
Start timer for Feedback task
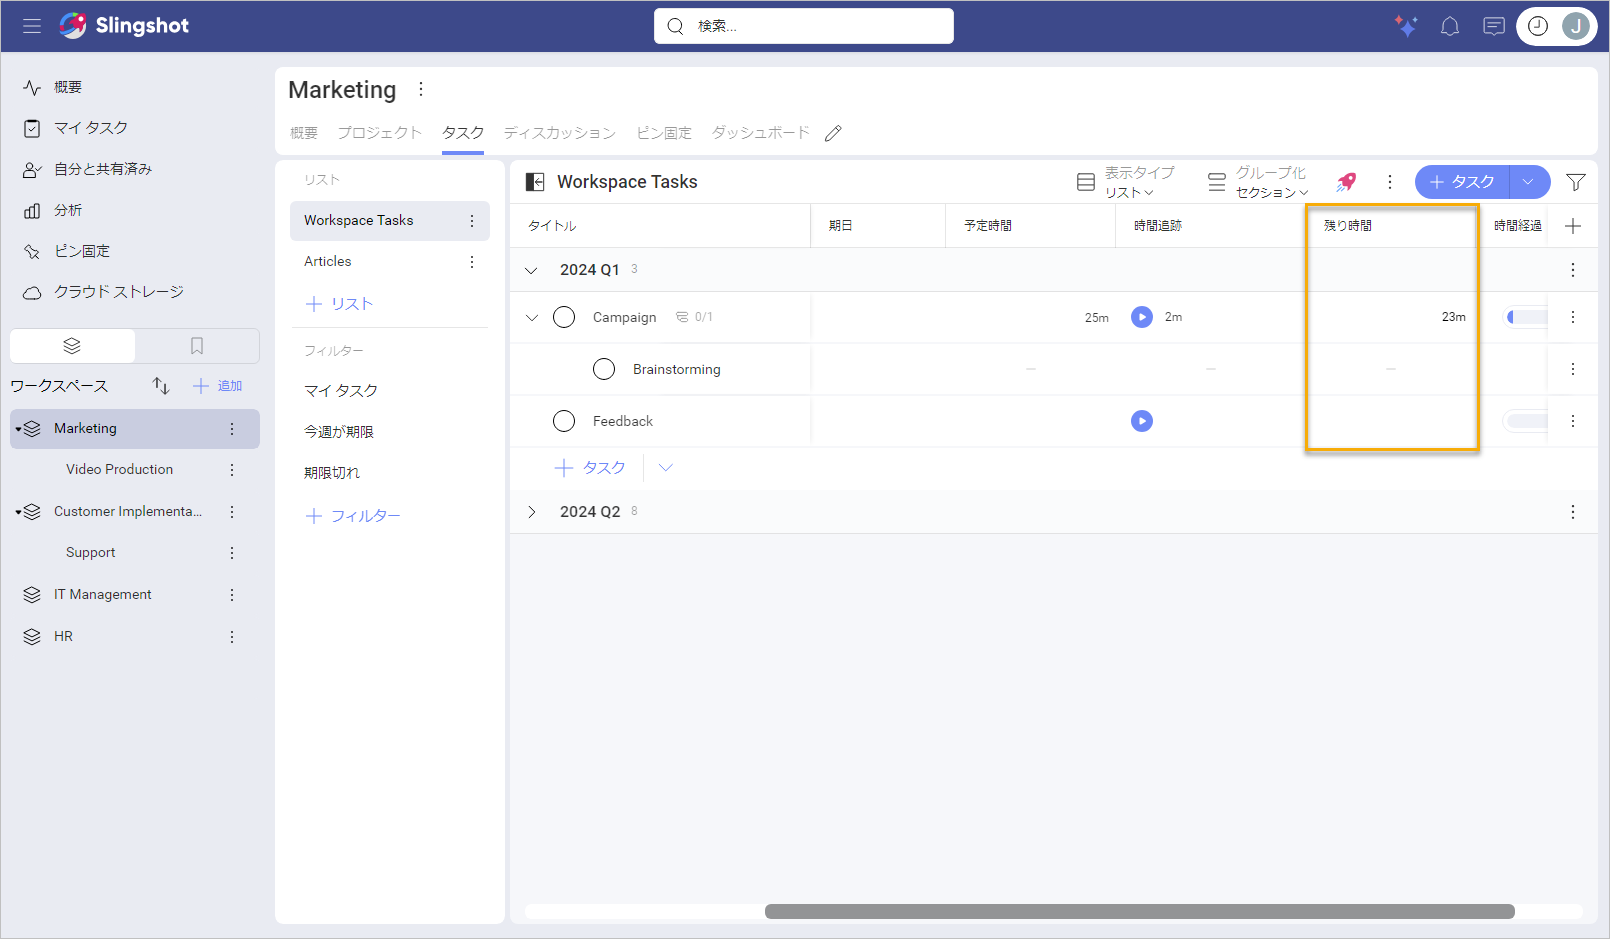click(1142, 421)
